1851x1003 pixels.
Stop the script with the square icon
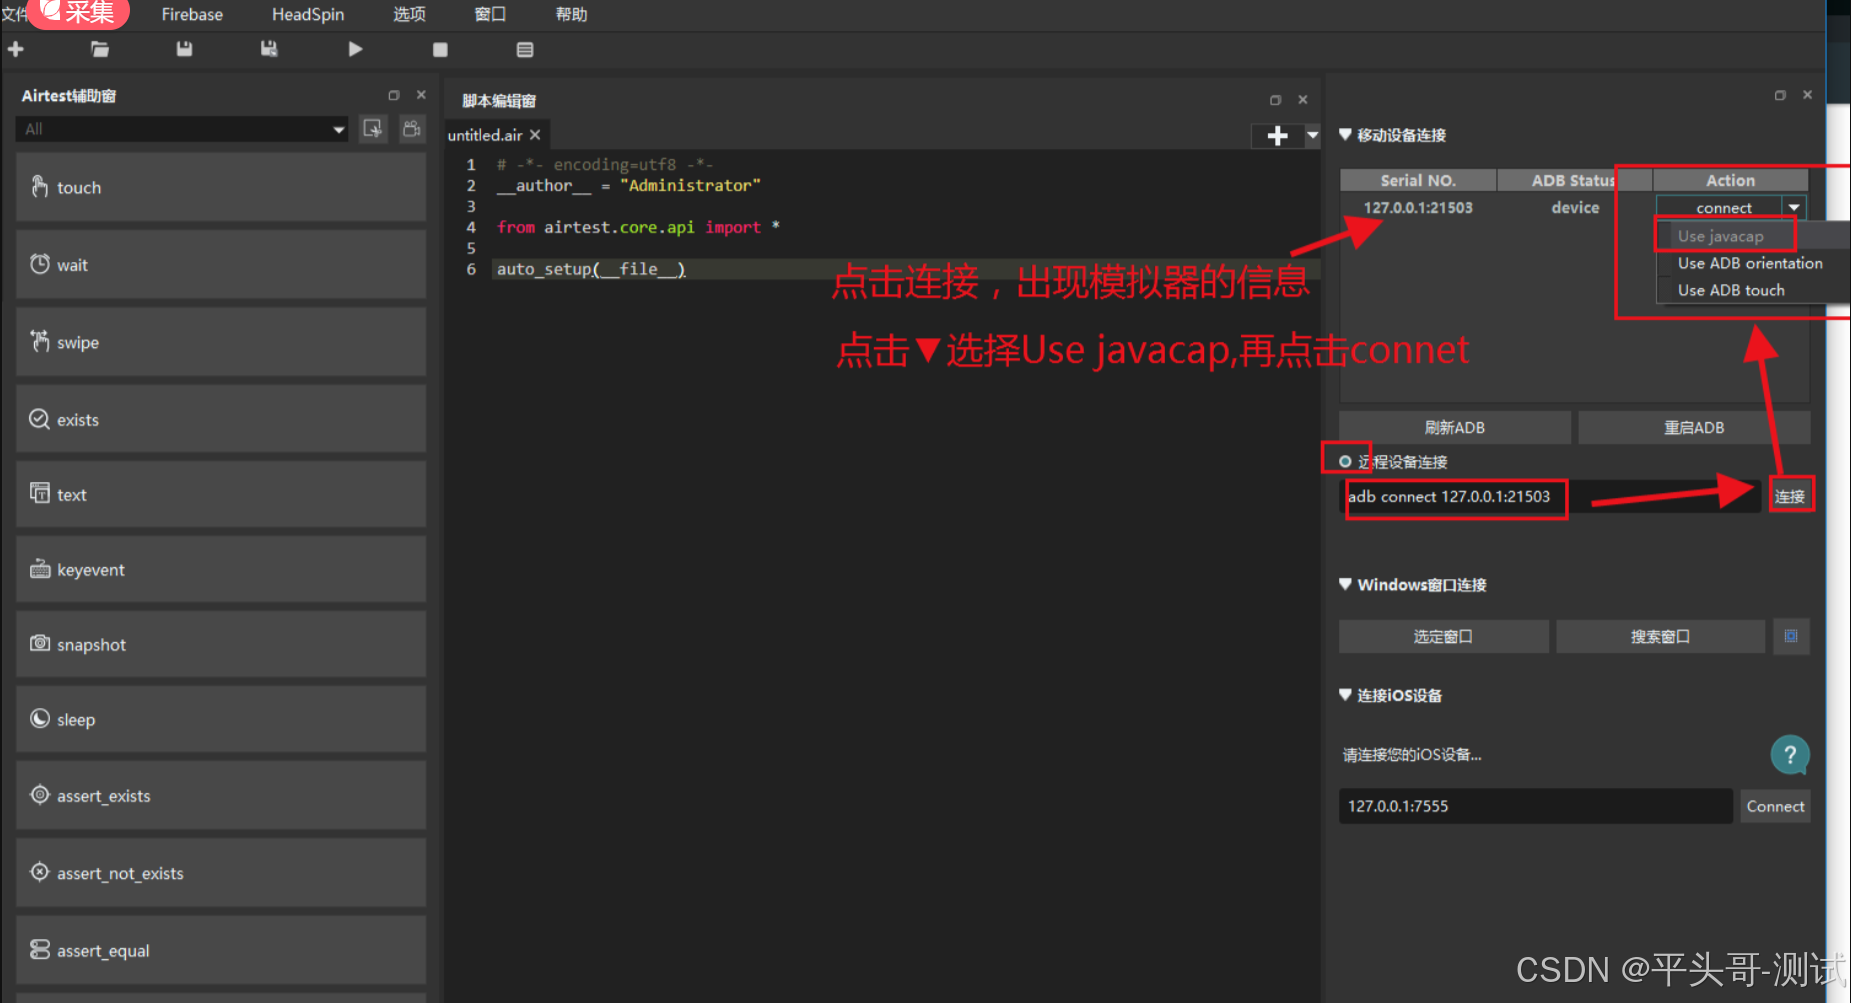(x=440, y=50)
